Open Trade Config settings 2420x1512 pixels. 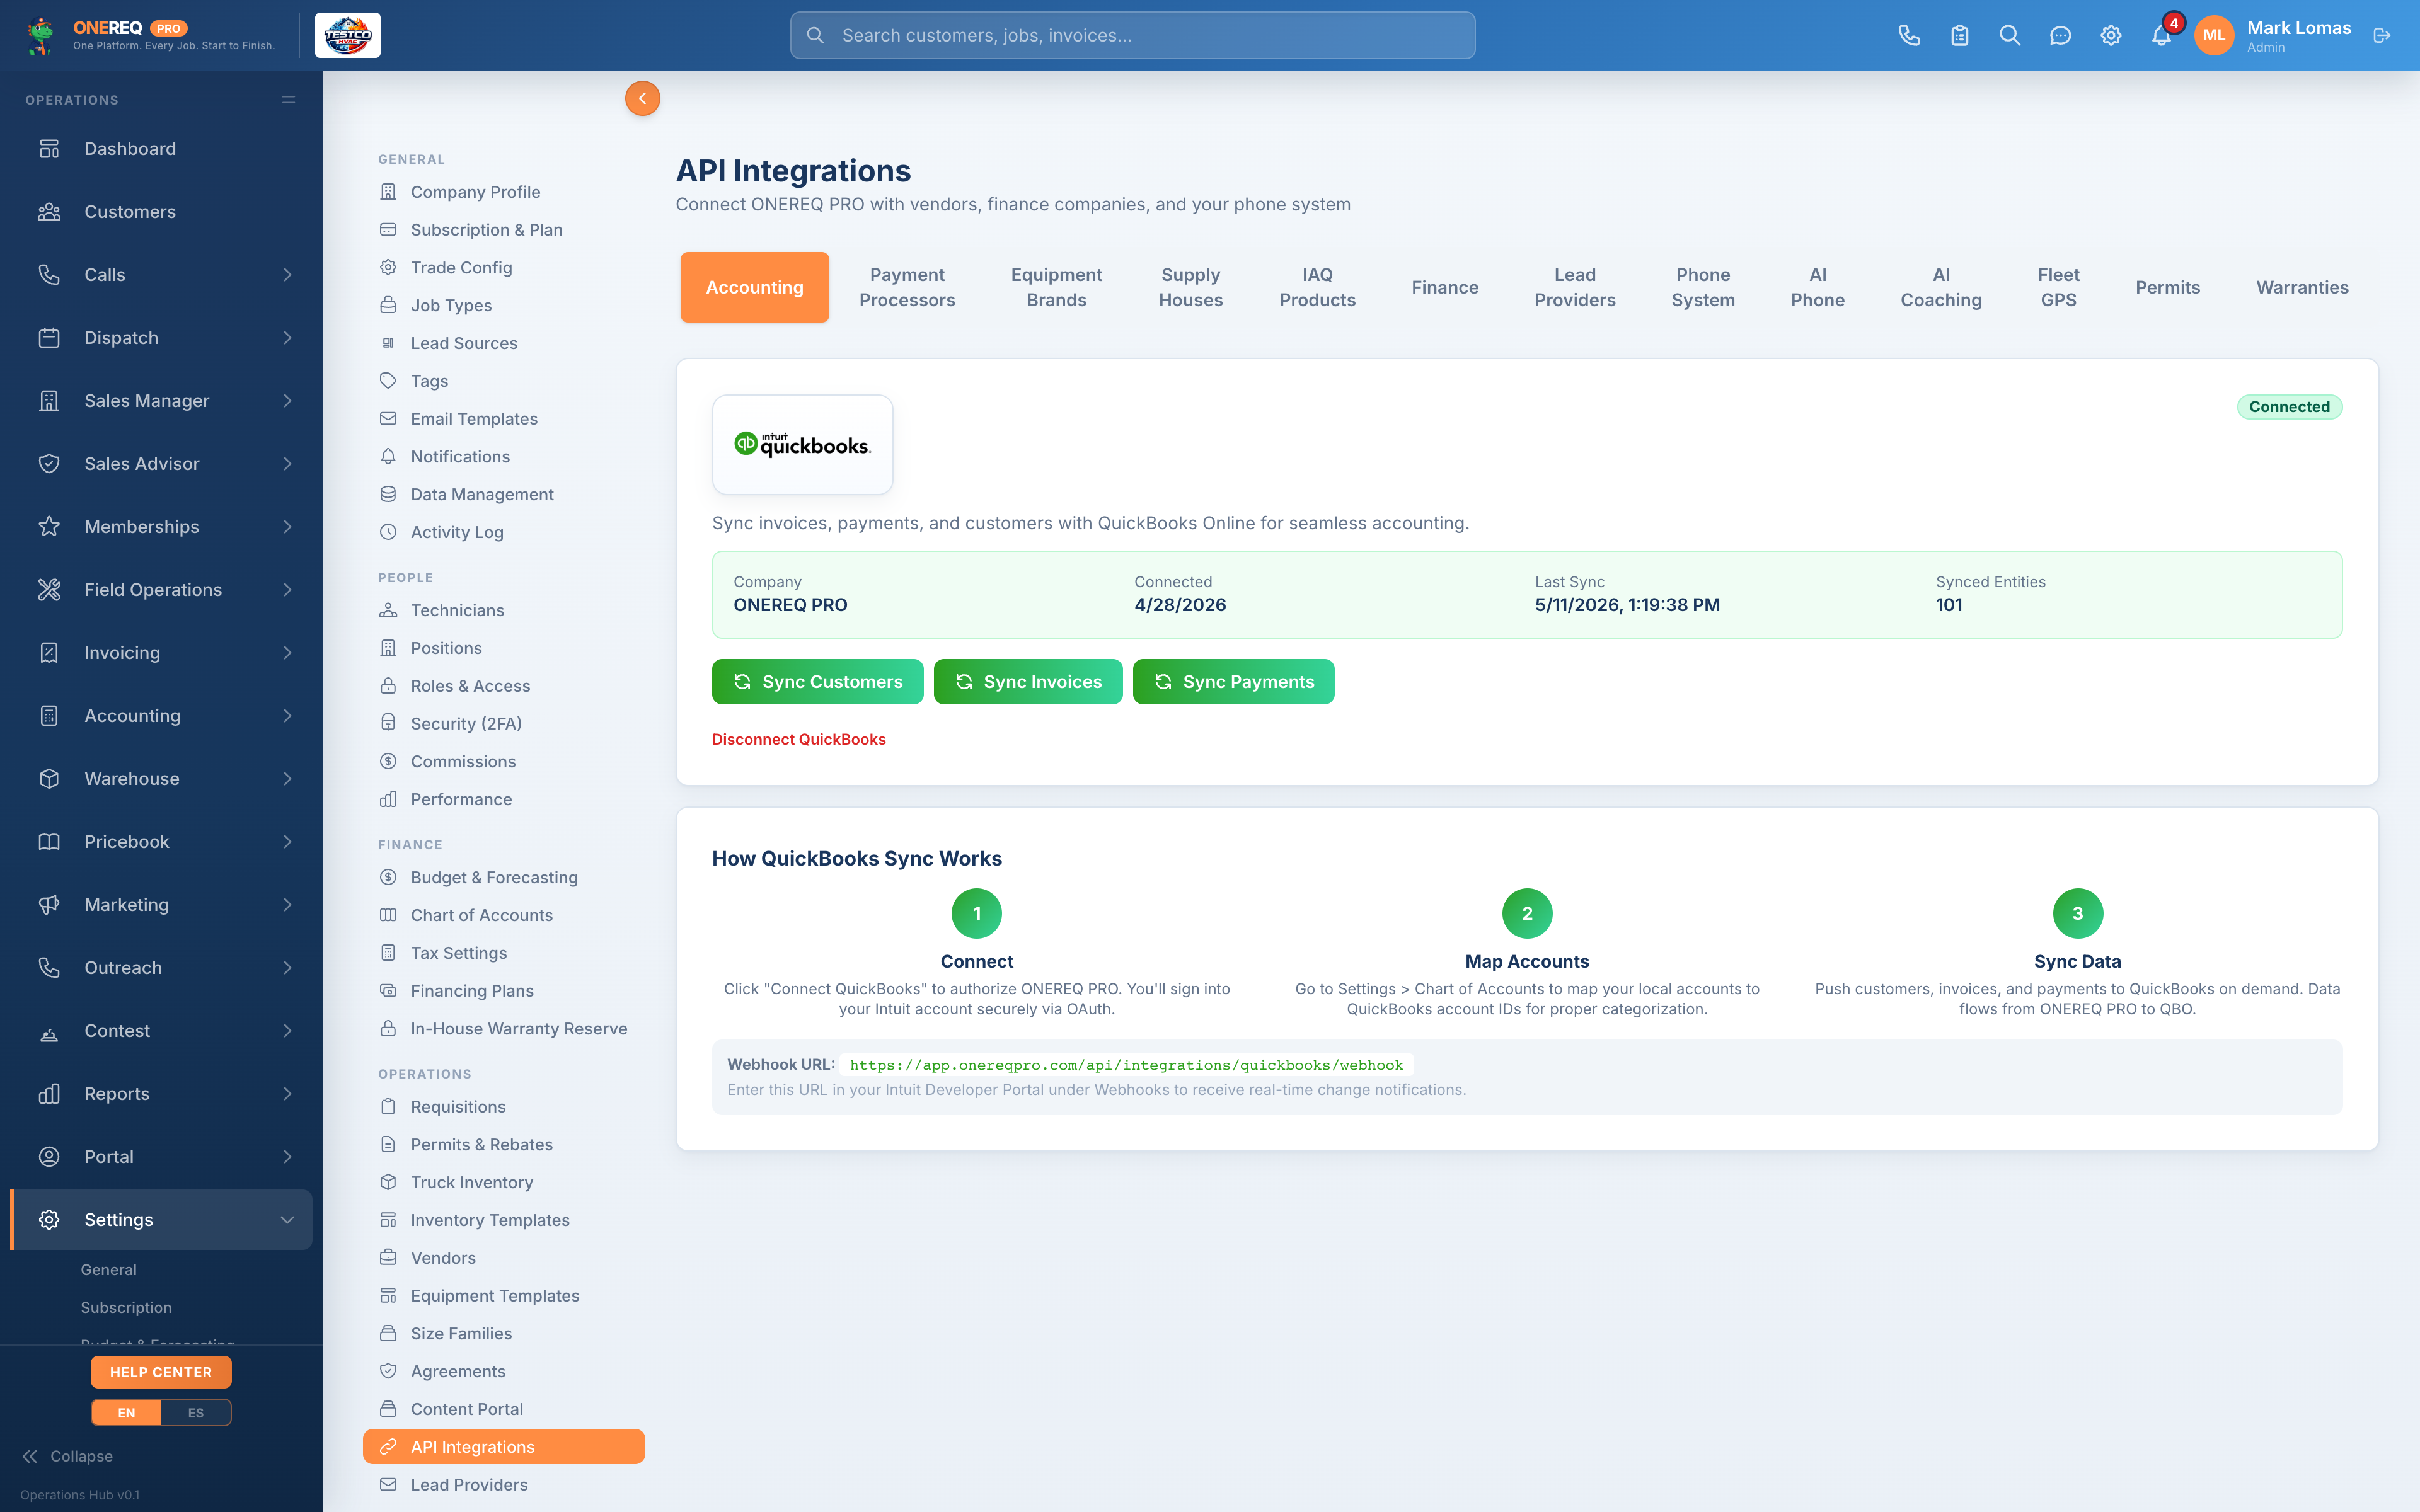504,268
